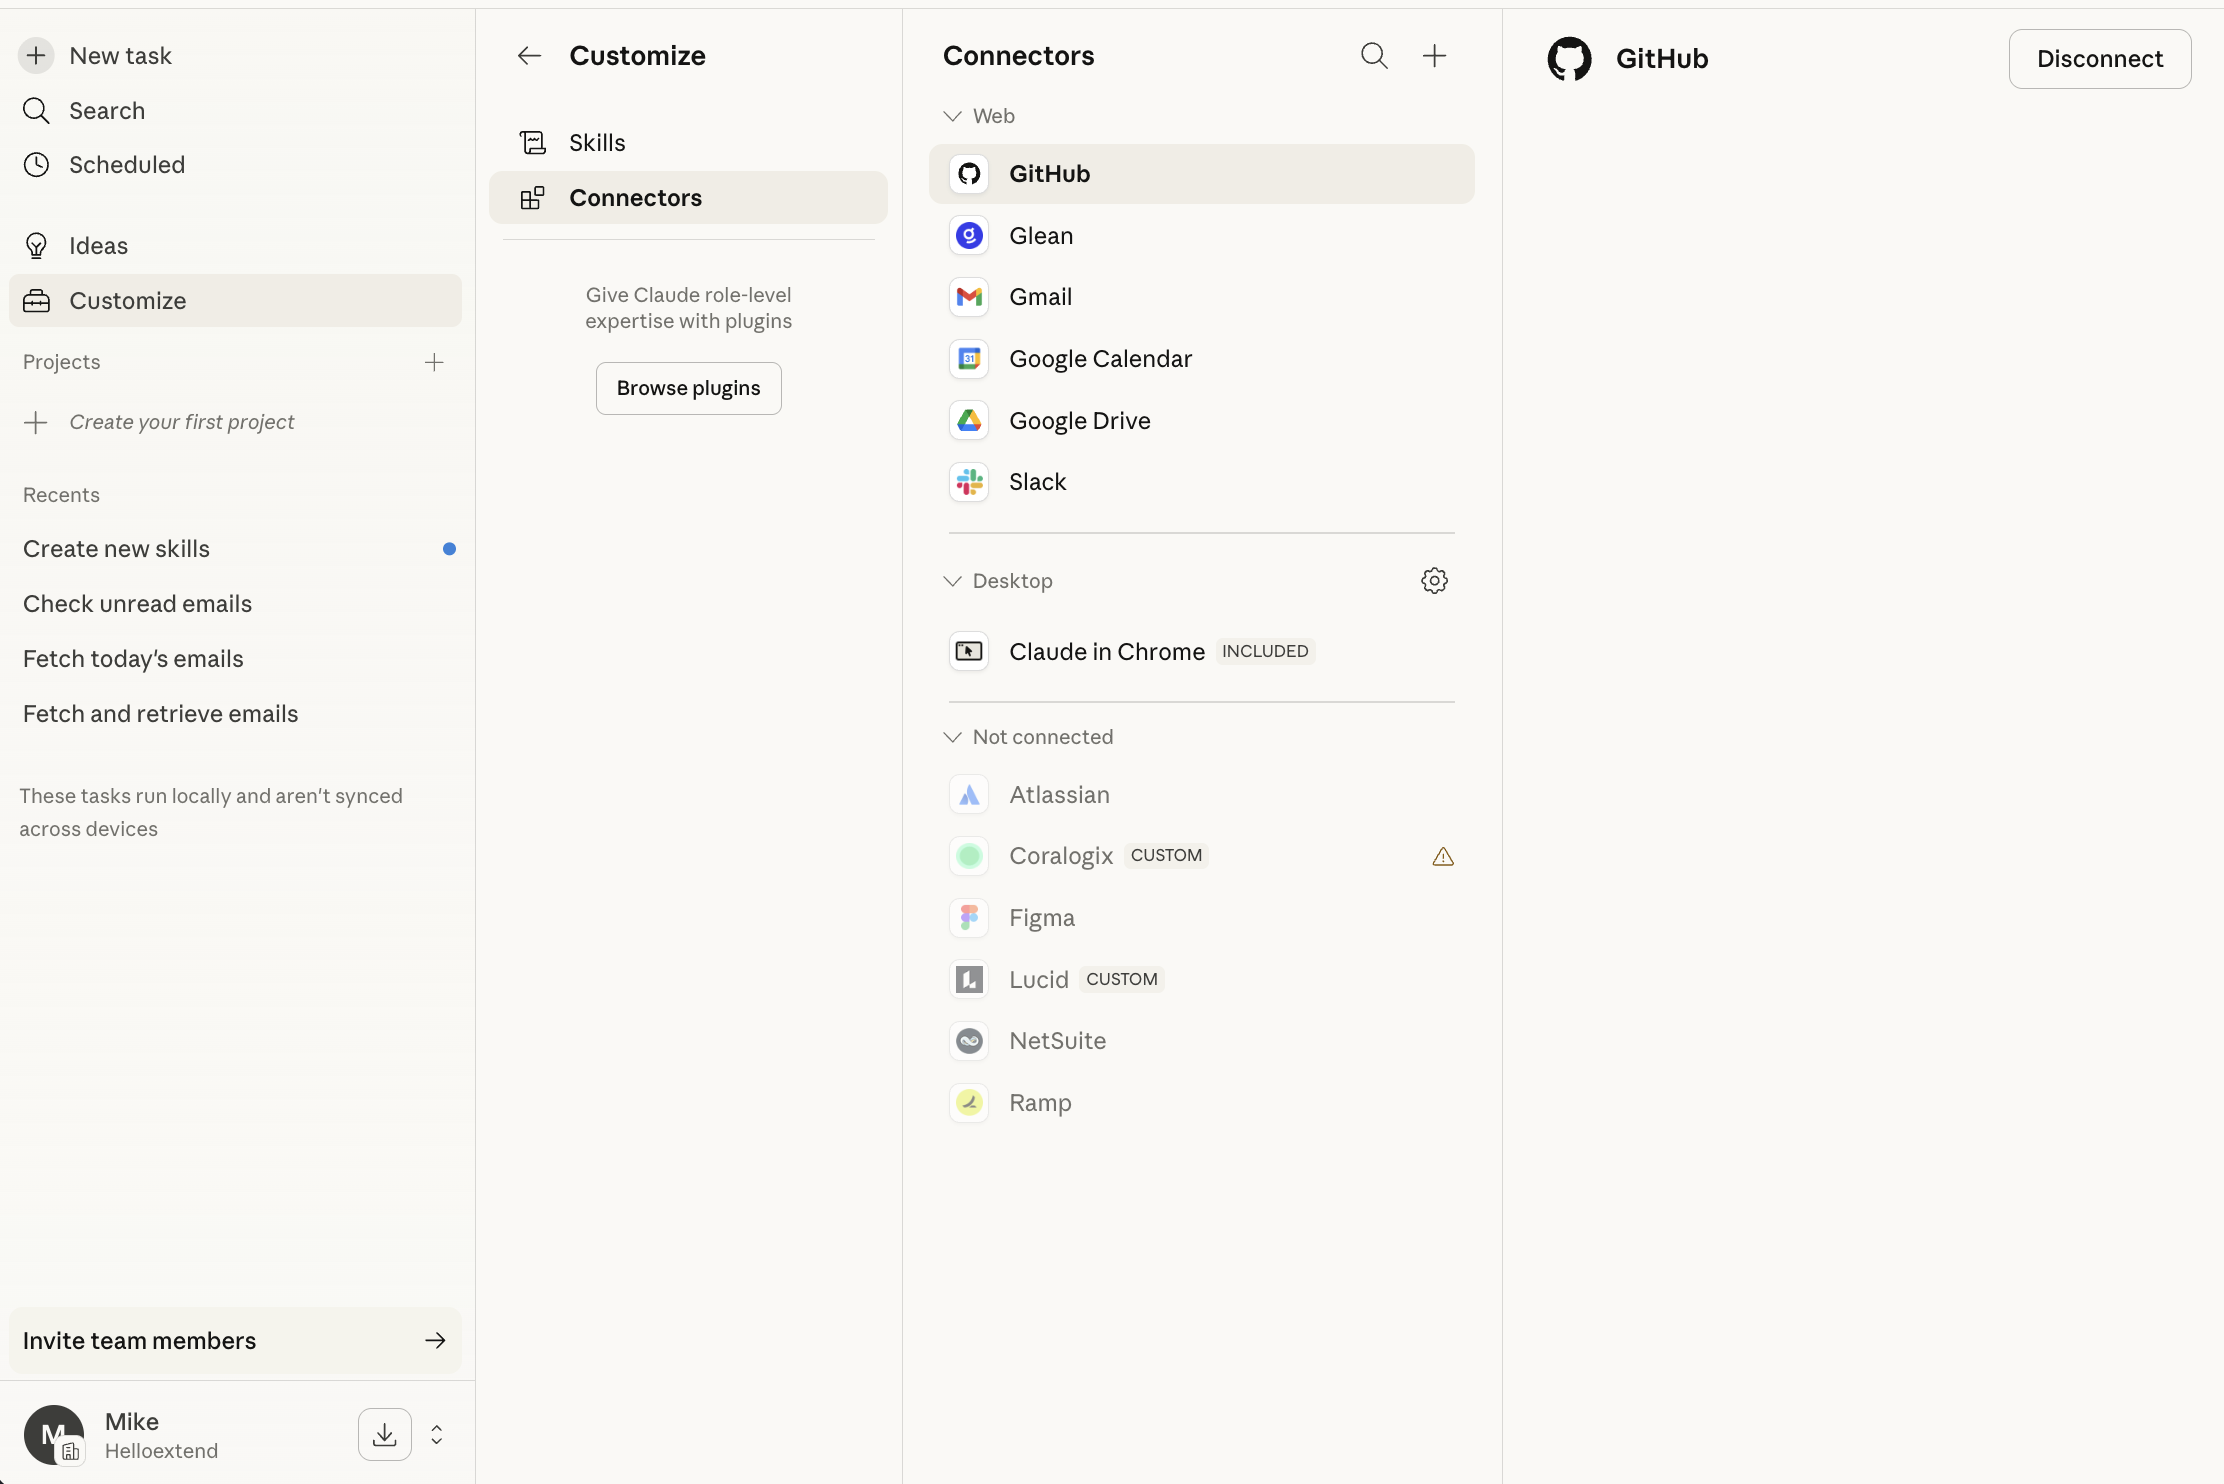Go back using the Customize arrow

coord(529,56)
